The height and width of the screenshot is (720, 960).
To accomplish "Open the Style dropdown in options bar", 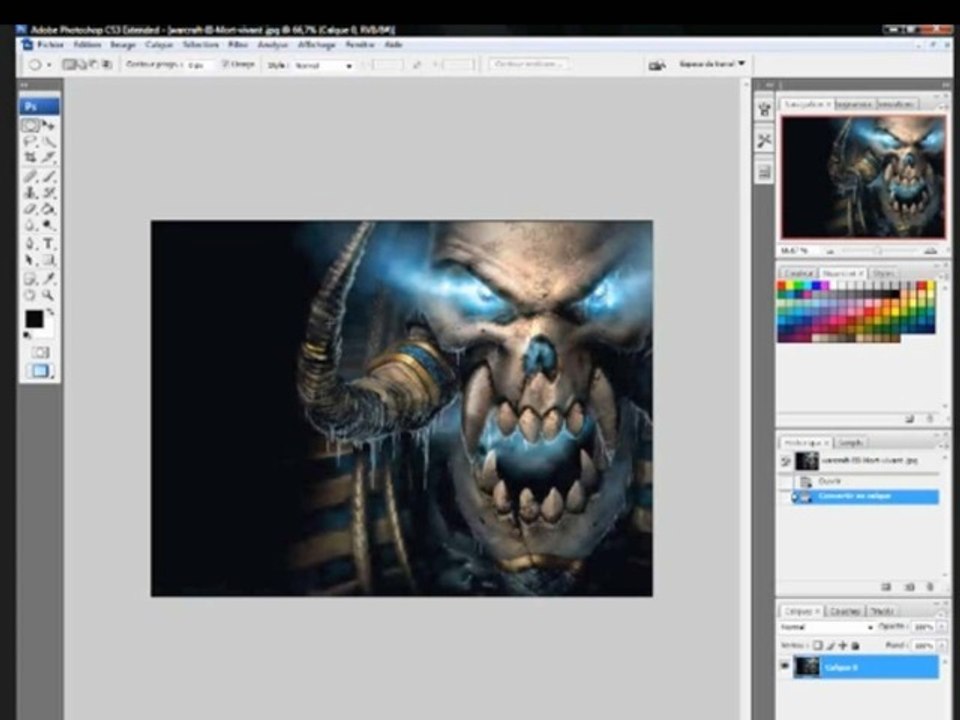I will 324,66.
